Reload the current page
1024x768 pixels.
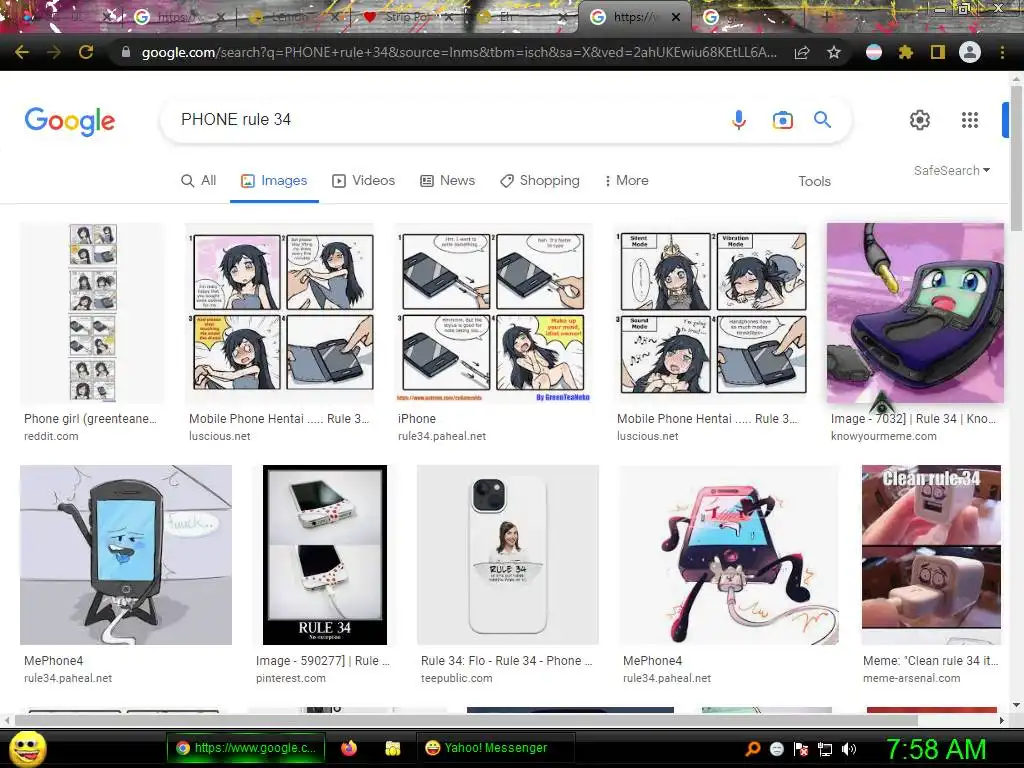[x=86, y=52]
